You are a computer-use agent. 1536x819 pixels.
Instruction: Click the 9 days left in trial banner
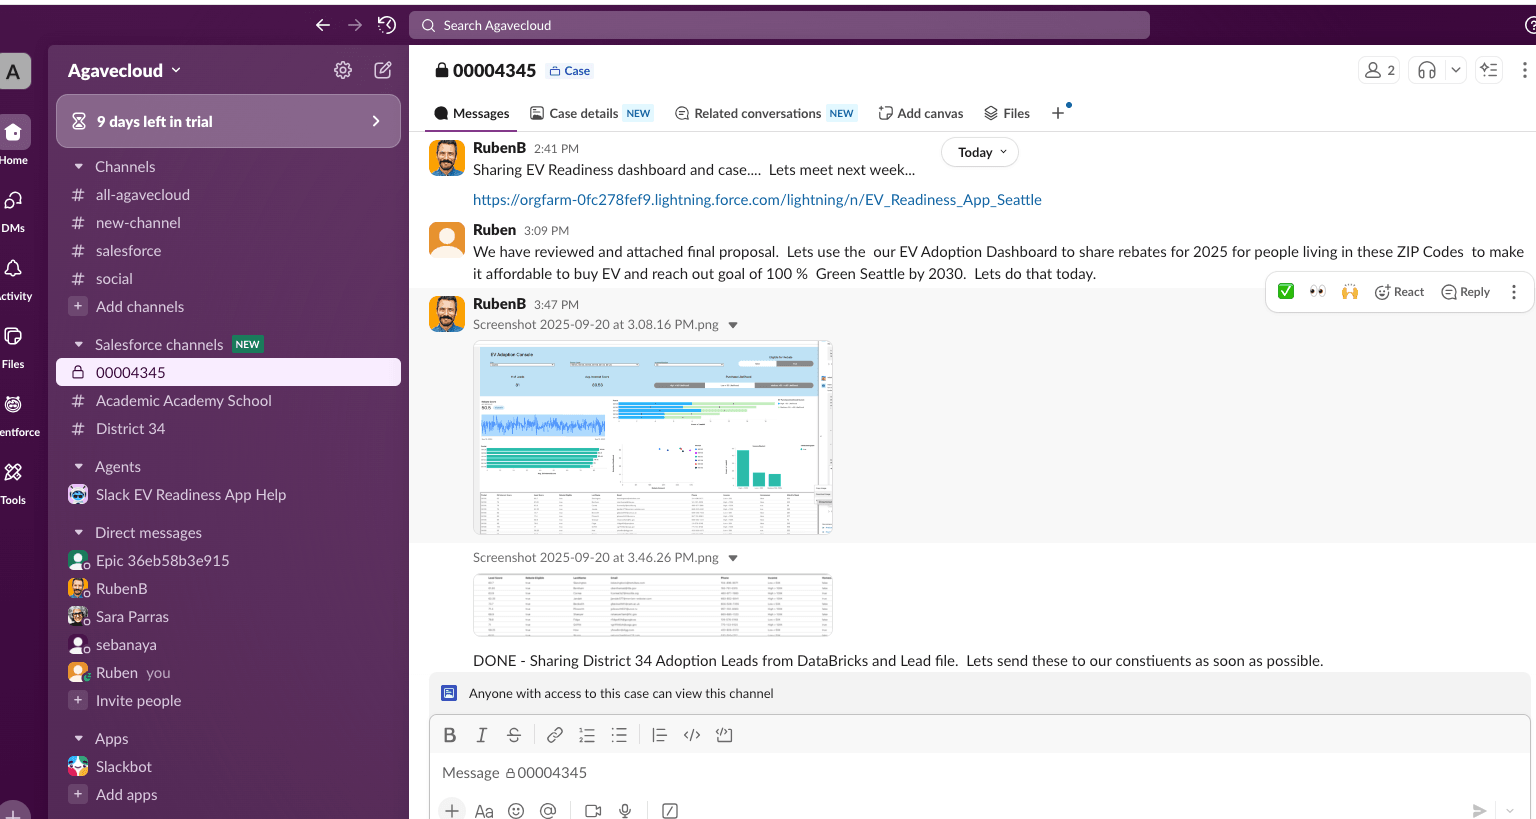coord(228,121)
